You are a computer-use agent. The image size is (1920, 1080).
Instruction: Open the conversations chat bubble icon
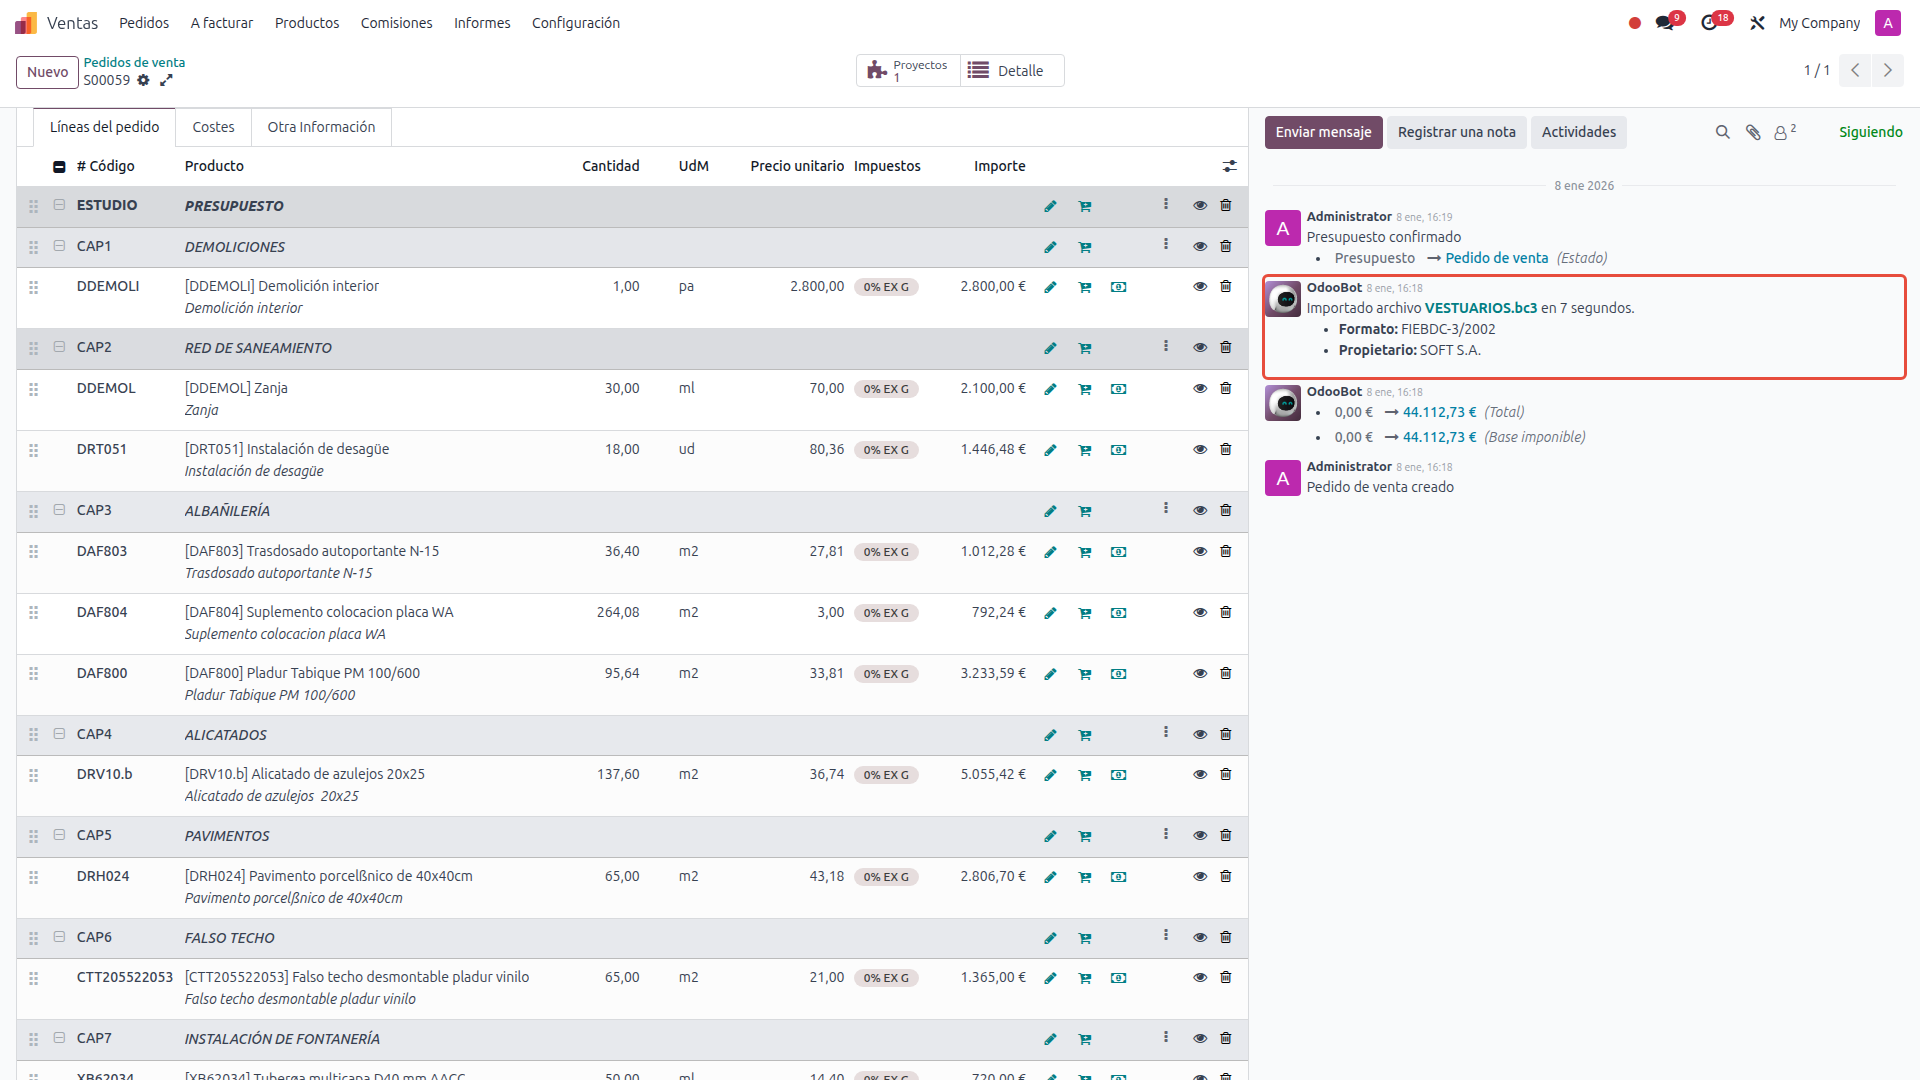1665,23
